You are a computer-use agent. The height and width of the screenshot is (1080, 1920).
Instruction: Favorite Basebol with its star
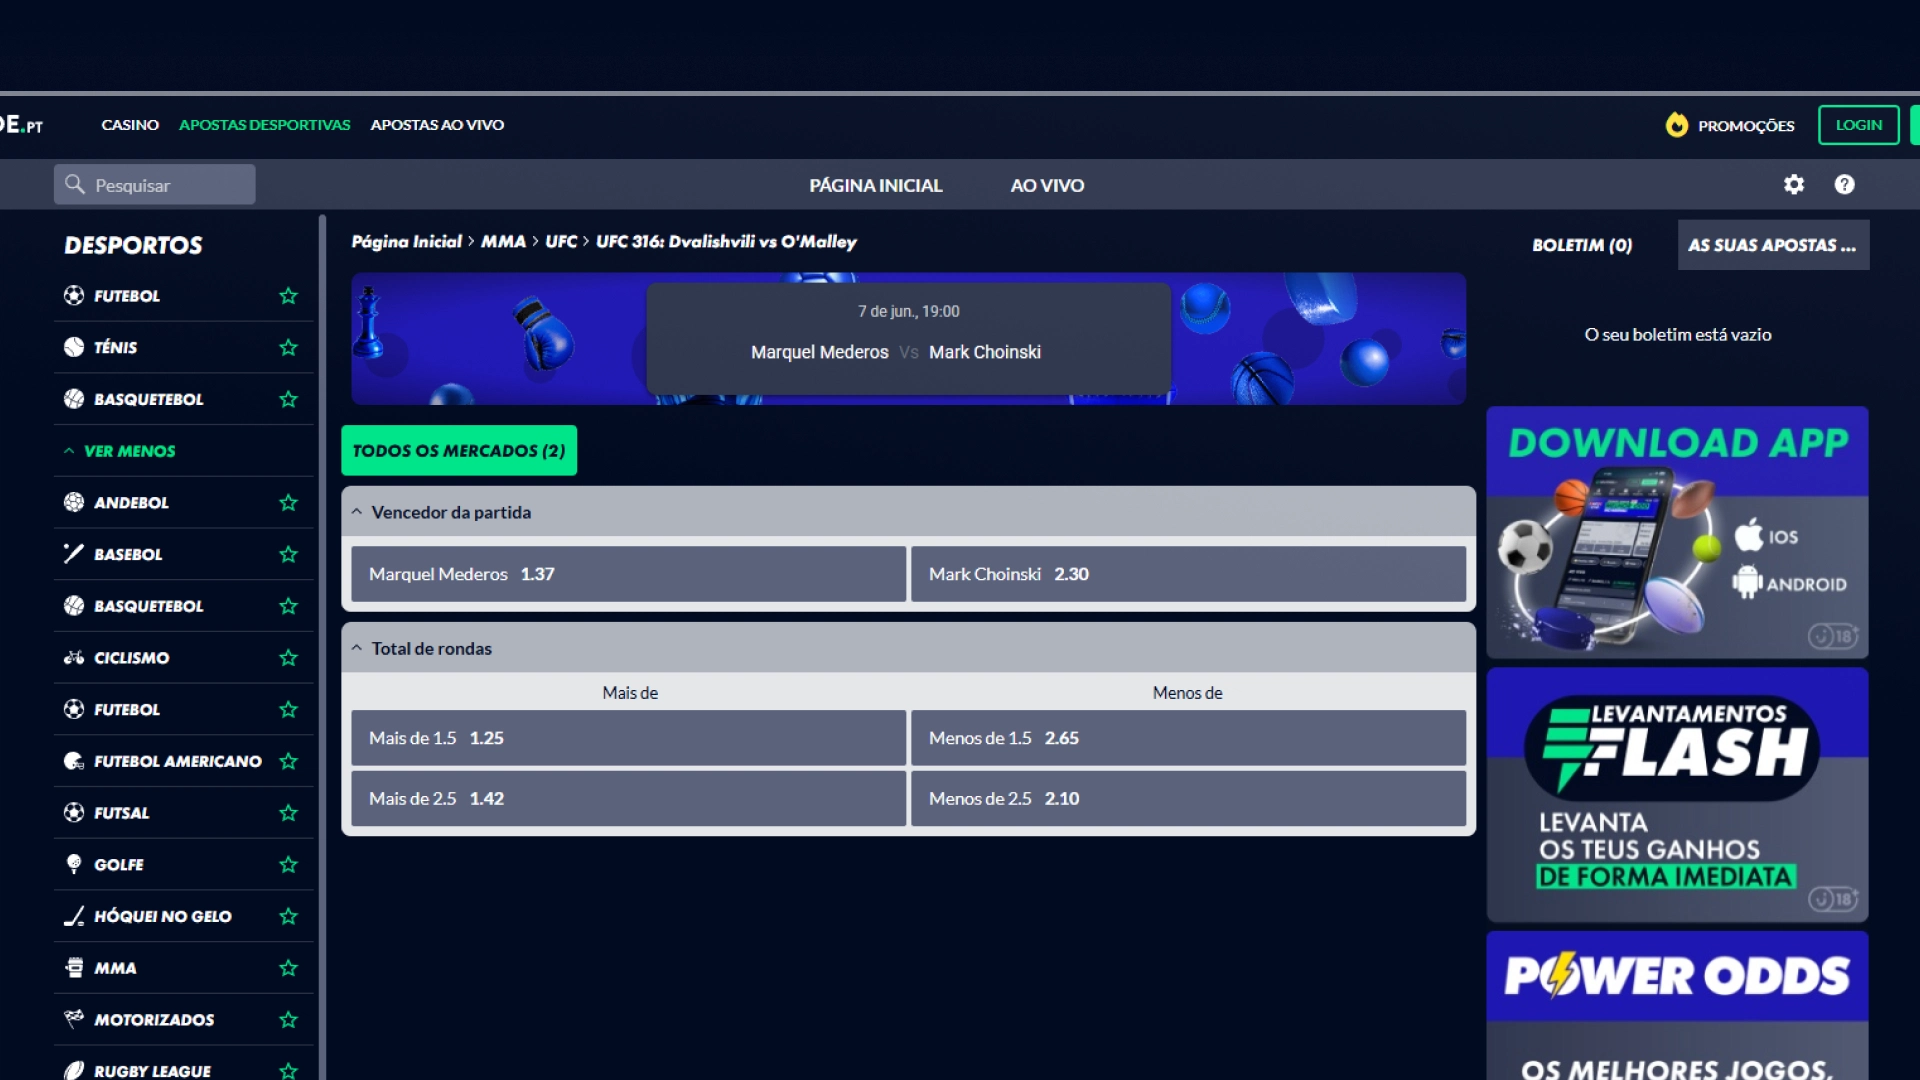coord(288,555)
